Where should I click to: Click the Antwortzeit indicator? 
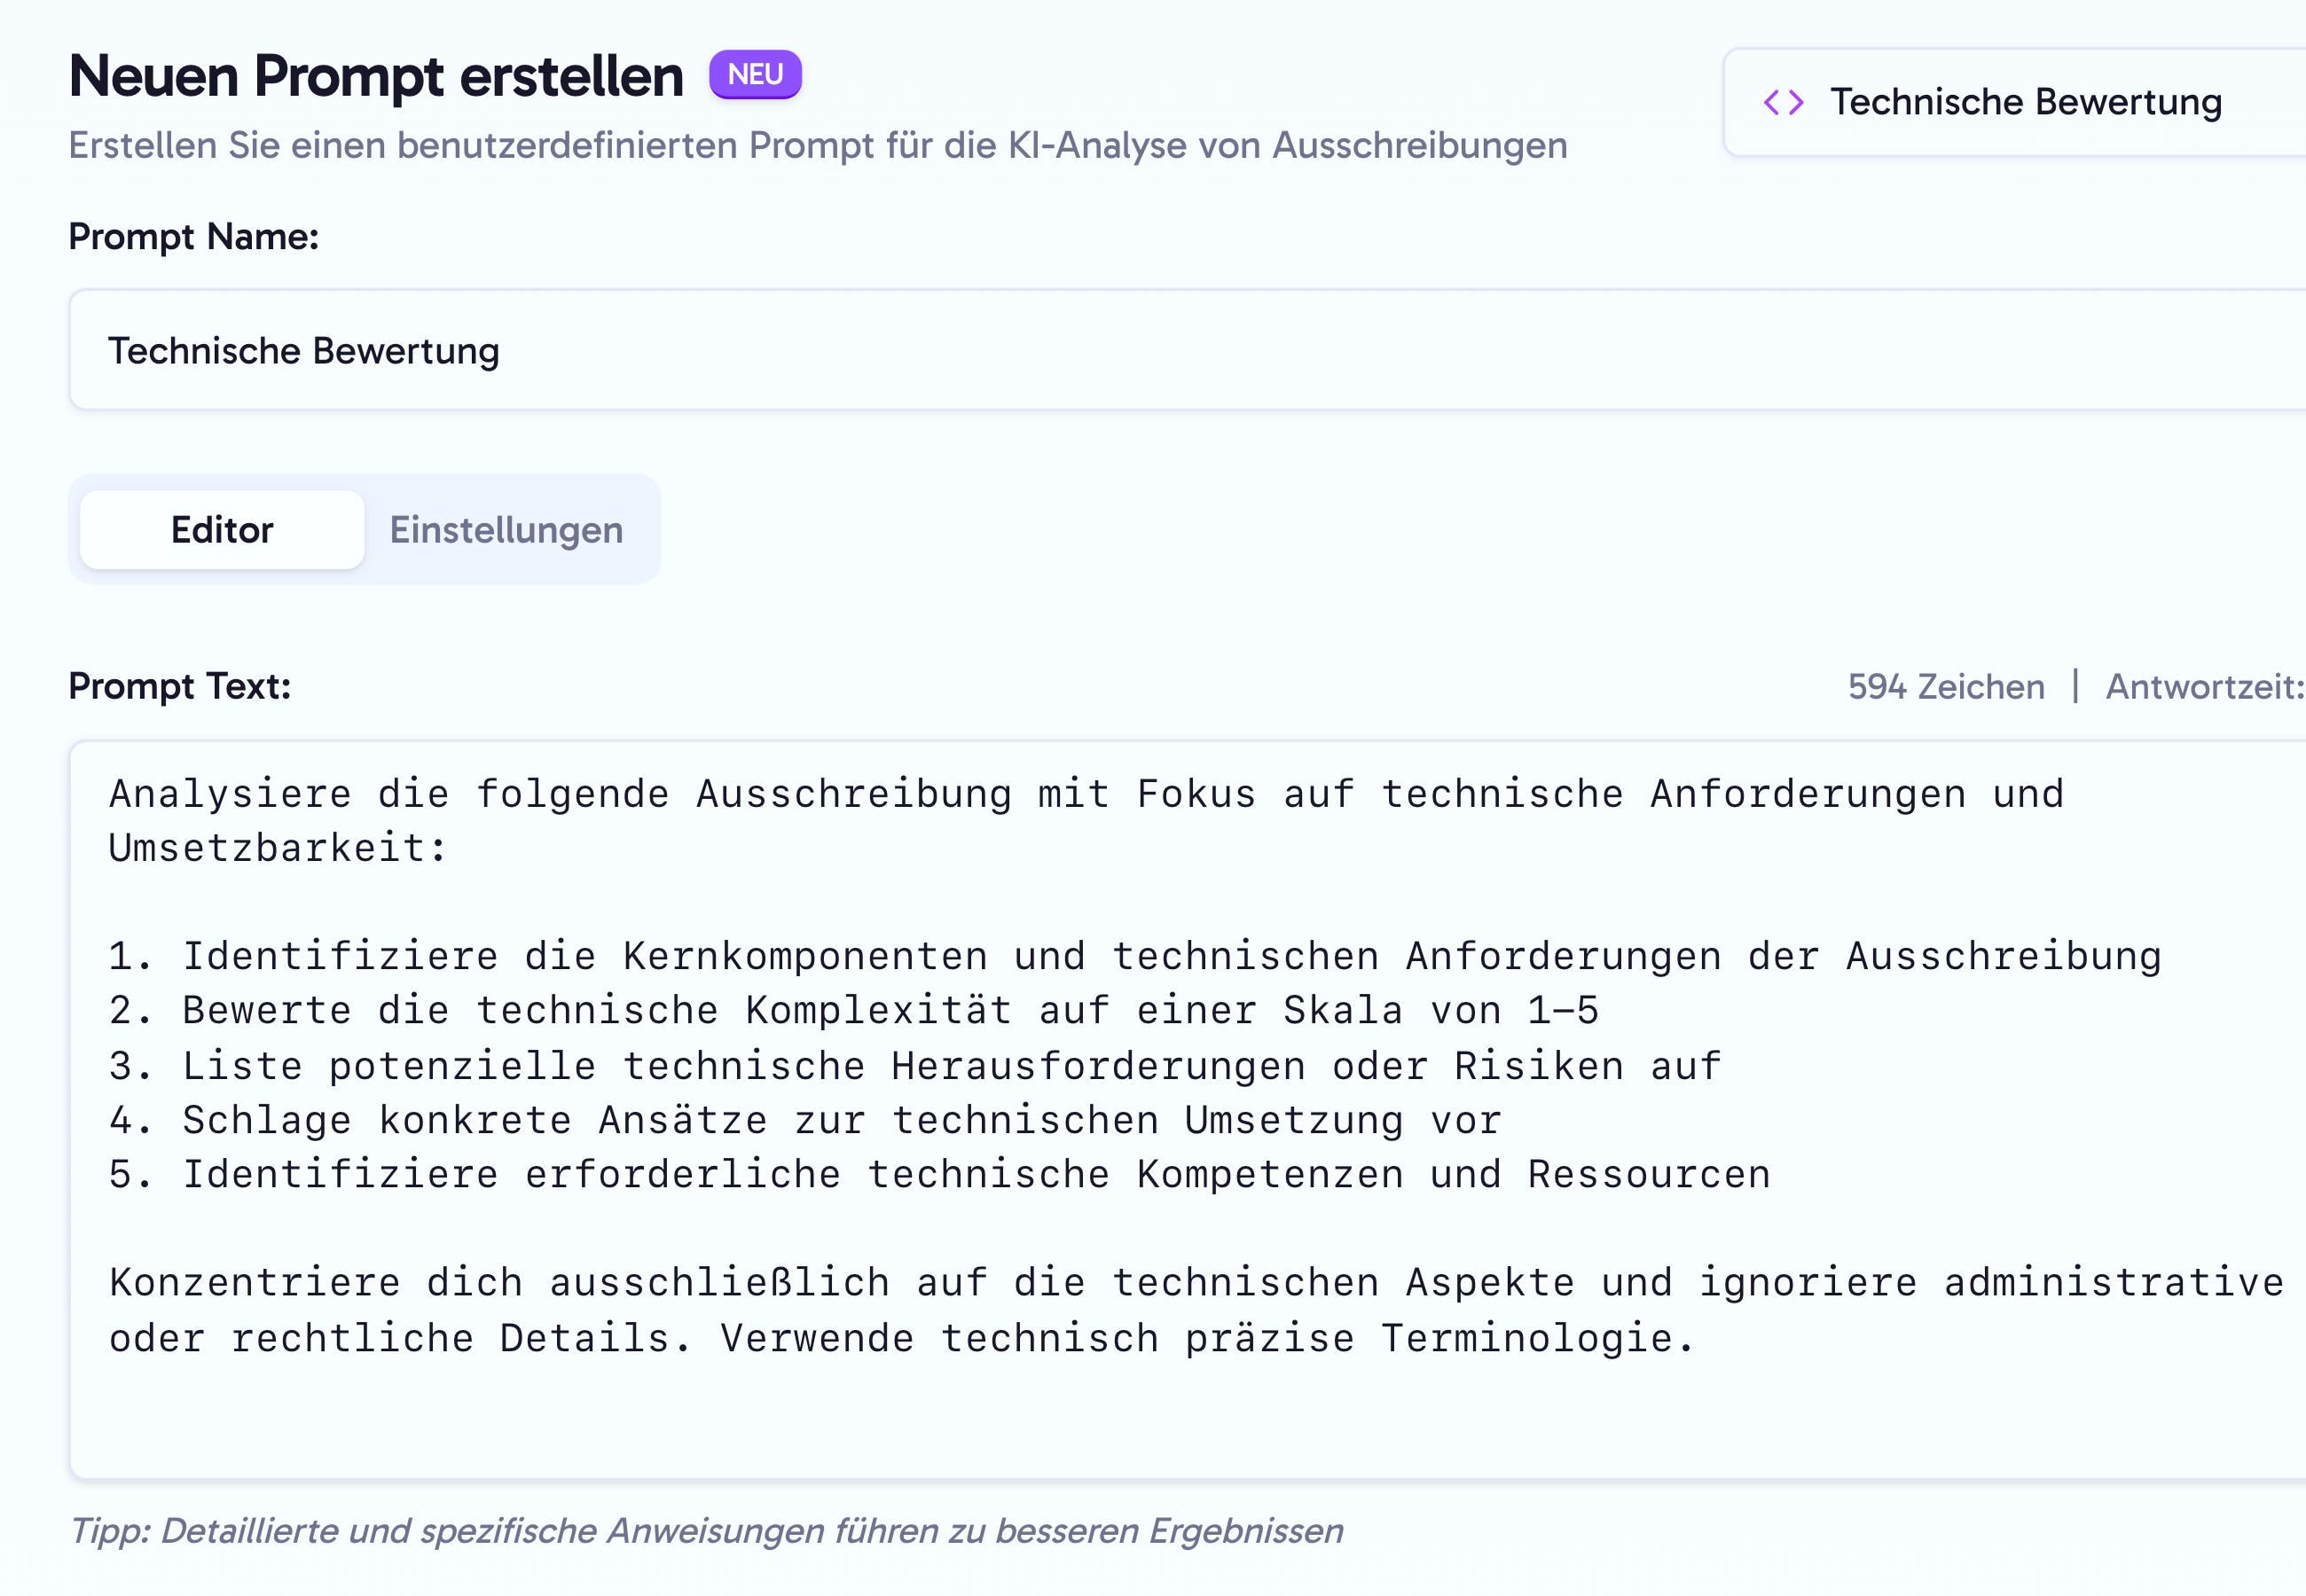tap(2204, 687)
